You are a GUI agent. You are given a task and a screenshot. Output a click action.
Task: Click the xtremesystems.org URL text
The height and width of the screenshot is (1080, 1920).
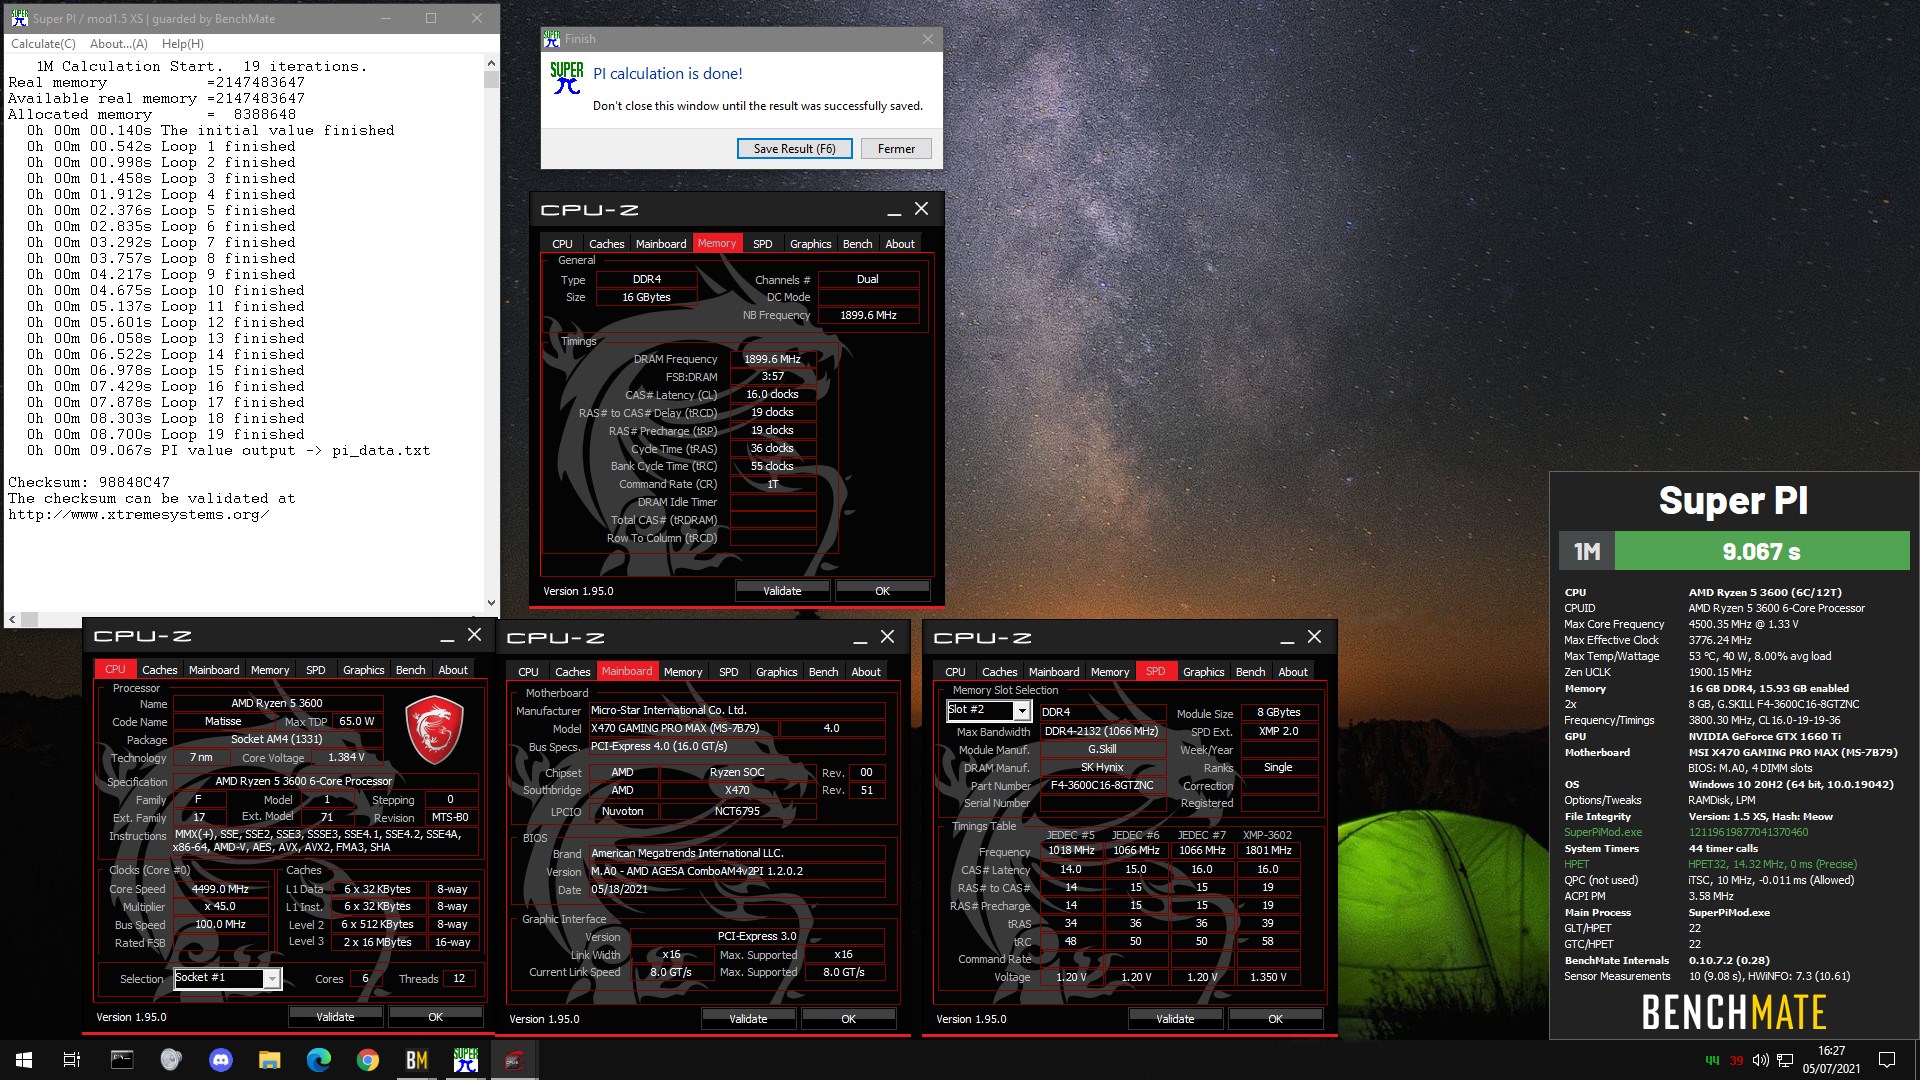[x=139, y=515]
